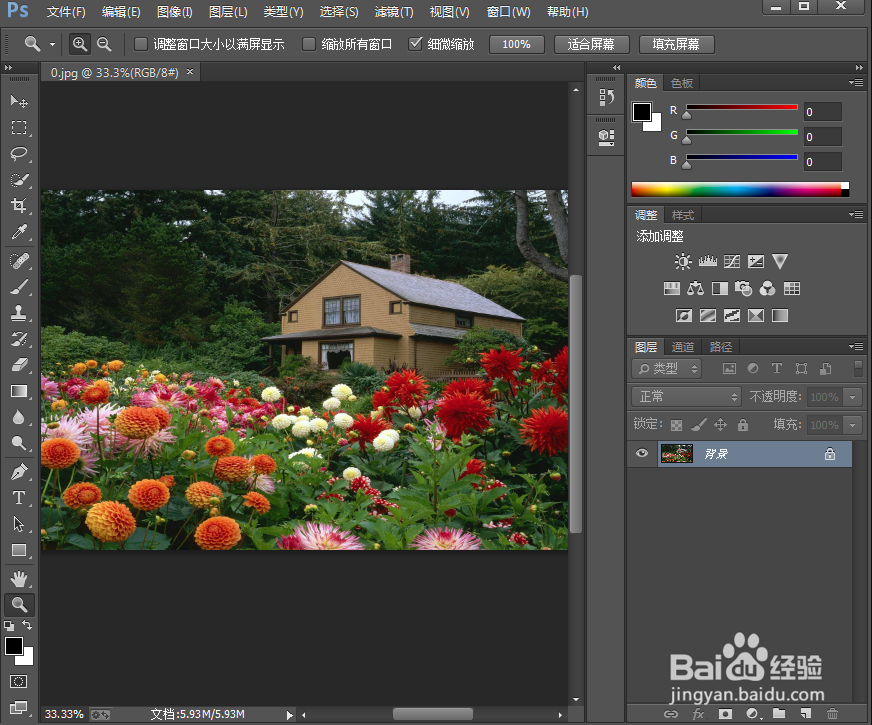The width and height of the screenshot is (872, 725).
Task: Toggle lock image pixels brush
Action: 698,425
